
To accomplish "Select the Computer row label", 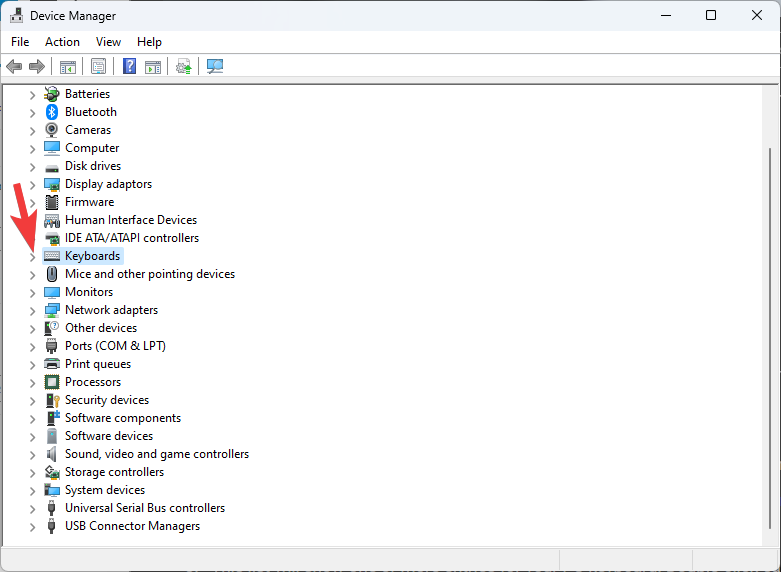I will [x=92, y=148].
